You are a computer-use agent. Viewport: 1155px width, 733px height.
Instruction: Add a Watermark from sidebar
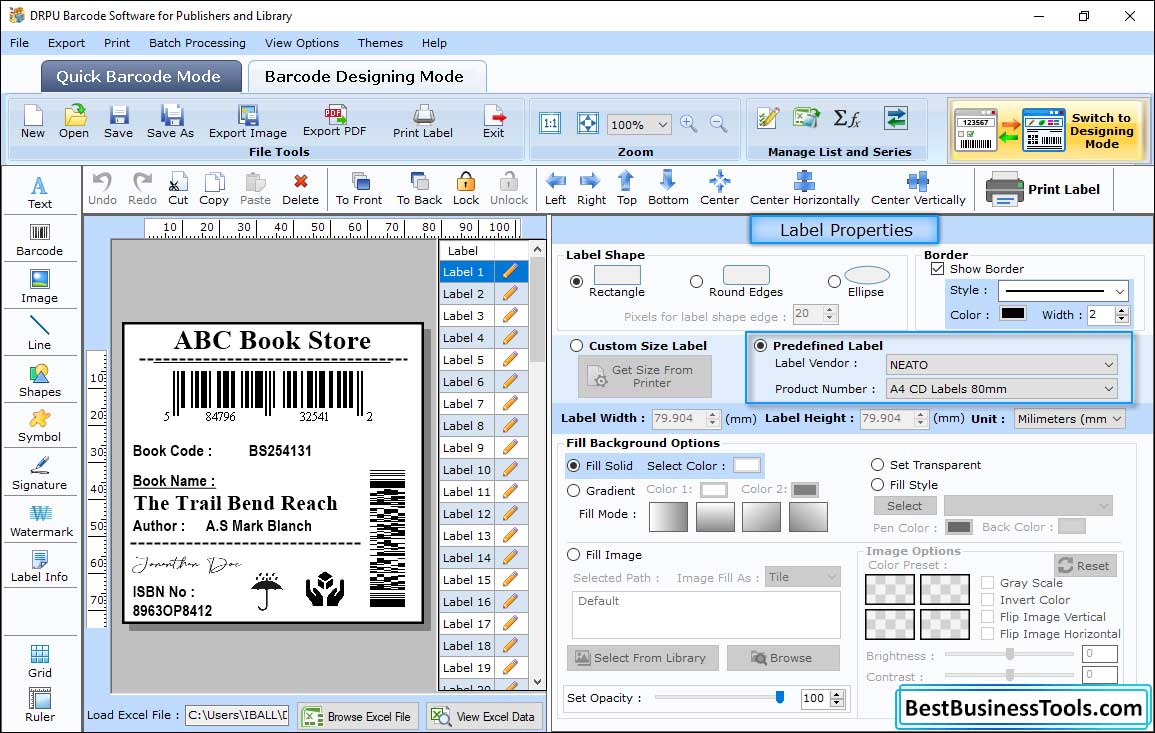point(41,520)
